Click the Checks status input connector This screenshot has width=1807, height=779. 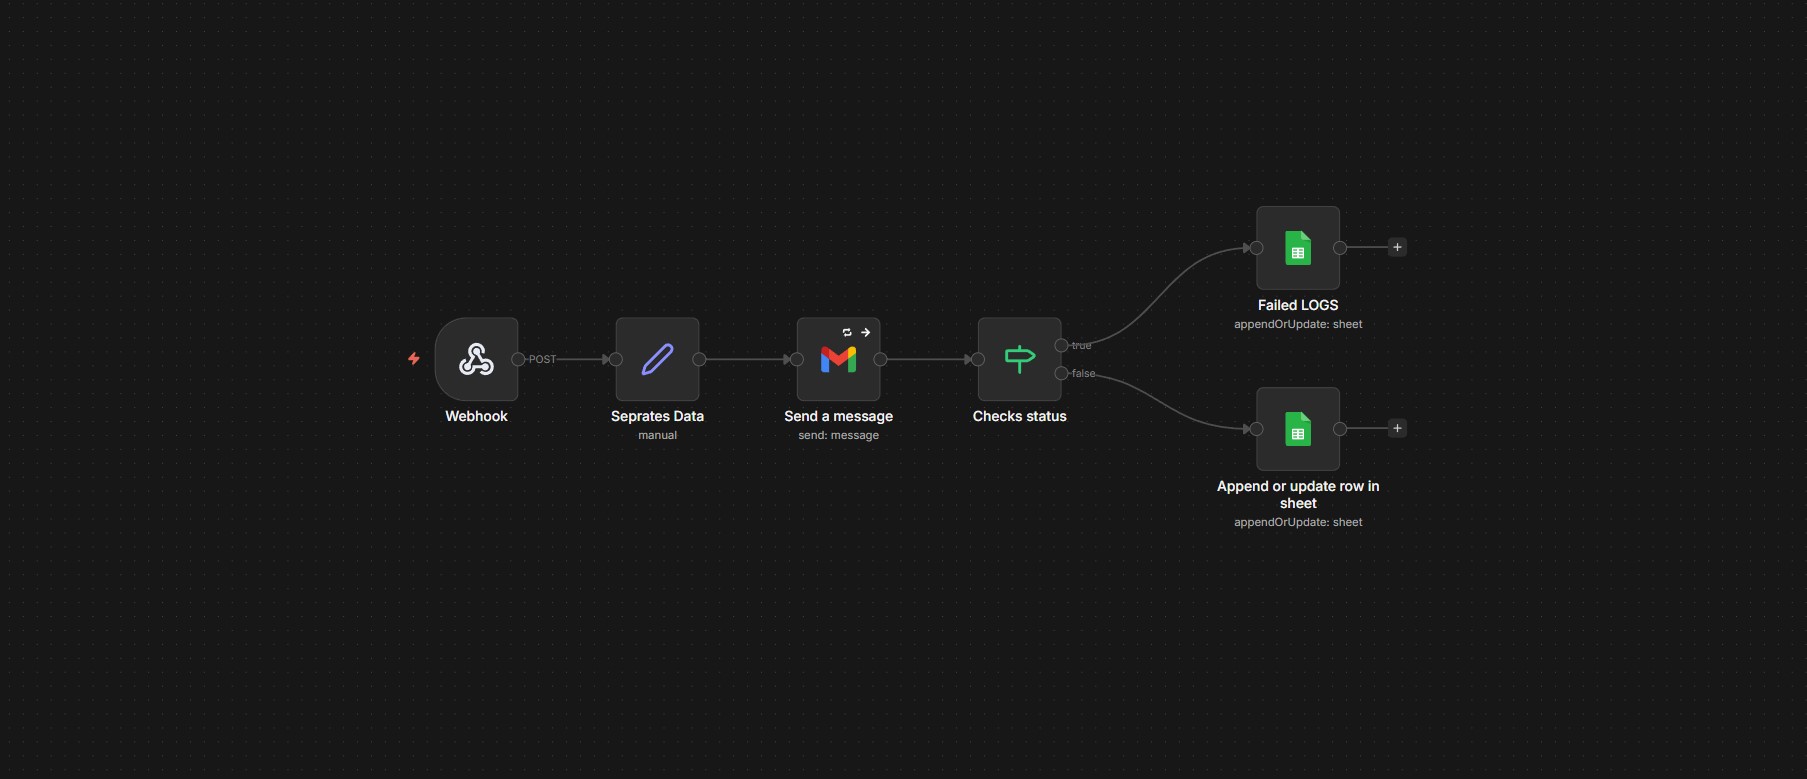(x=978, y=359)
